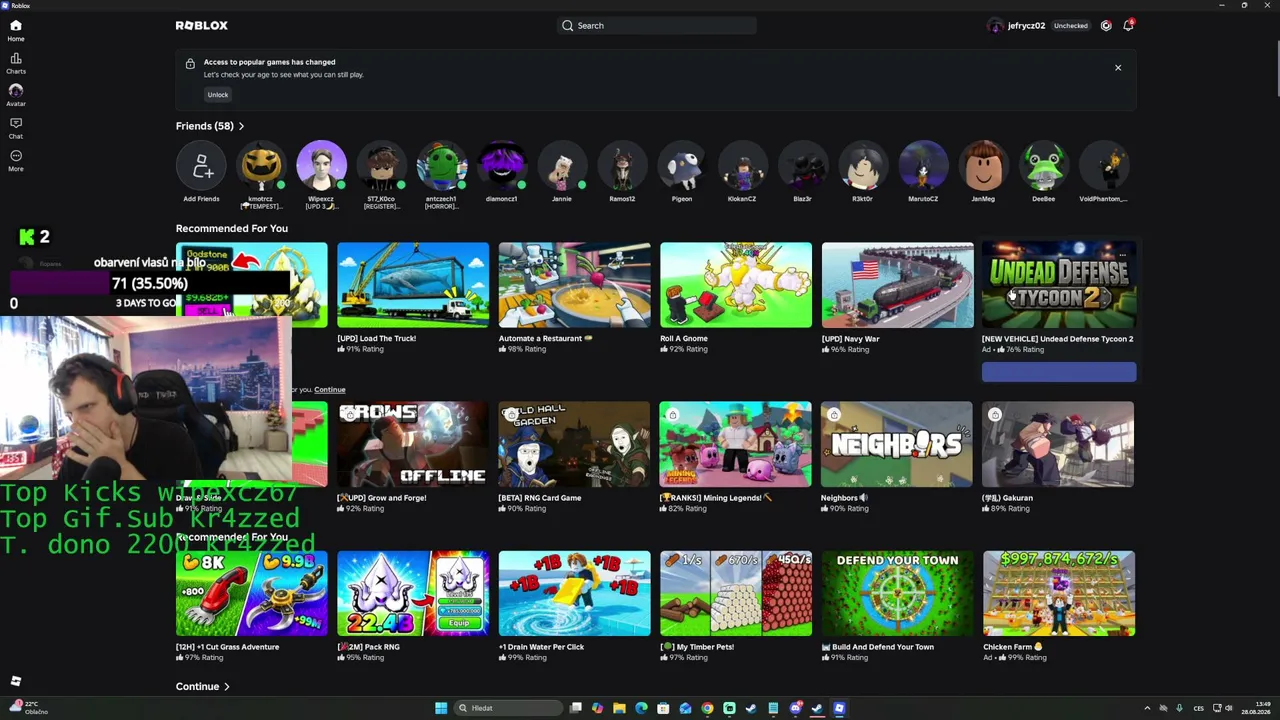Open the Cut Grass Adventure game
This screenshot has height=720, width=1280.
(x=251, y=593)
